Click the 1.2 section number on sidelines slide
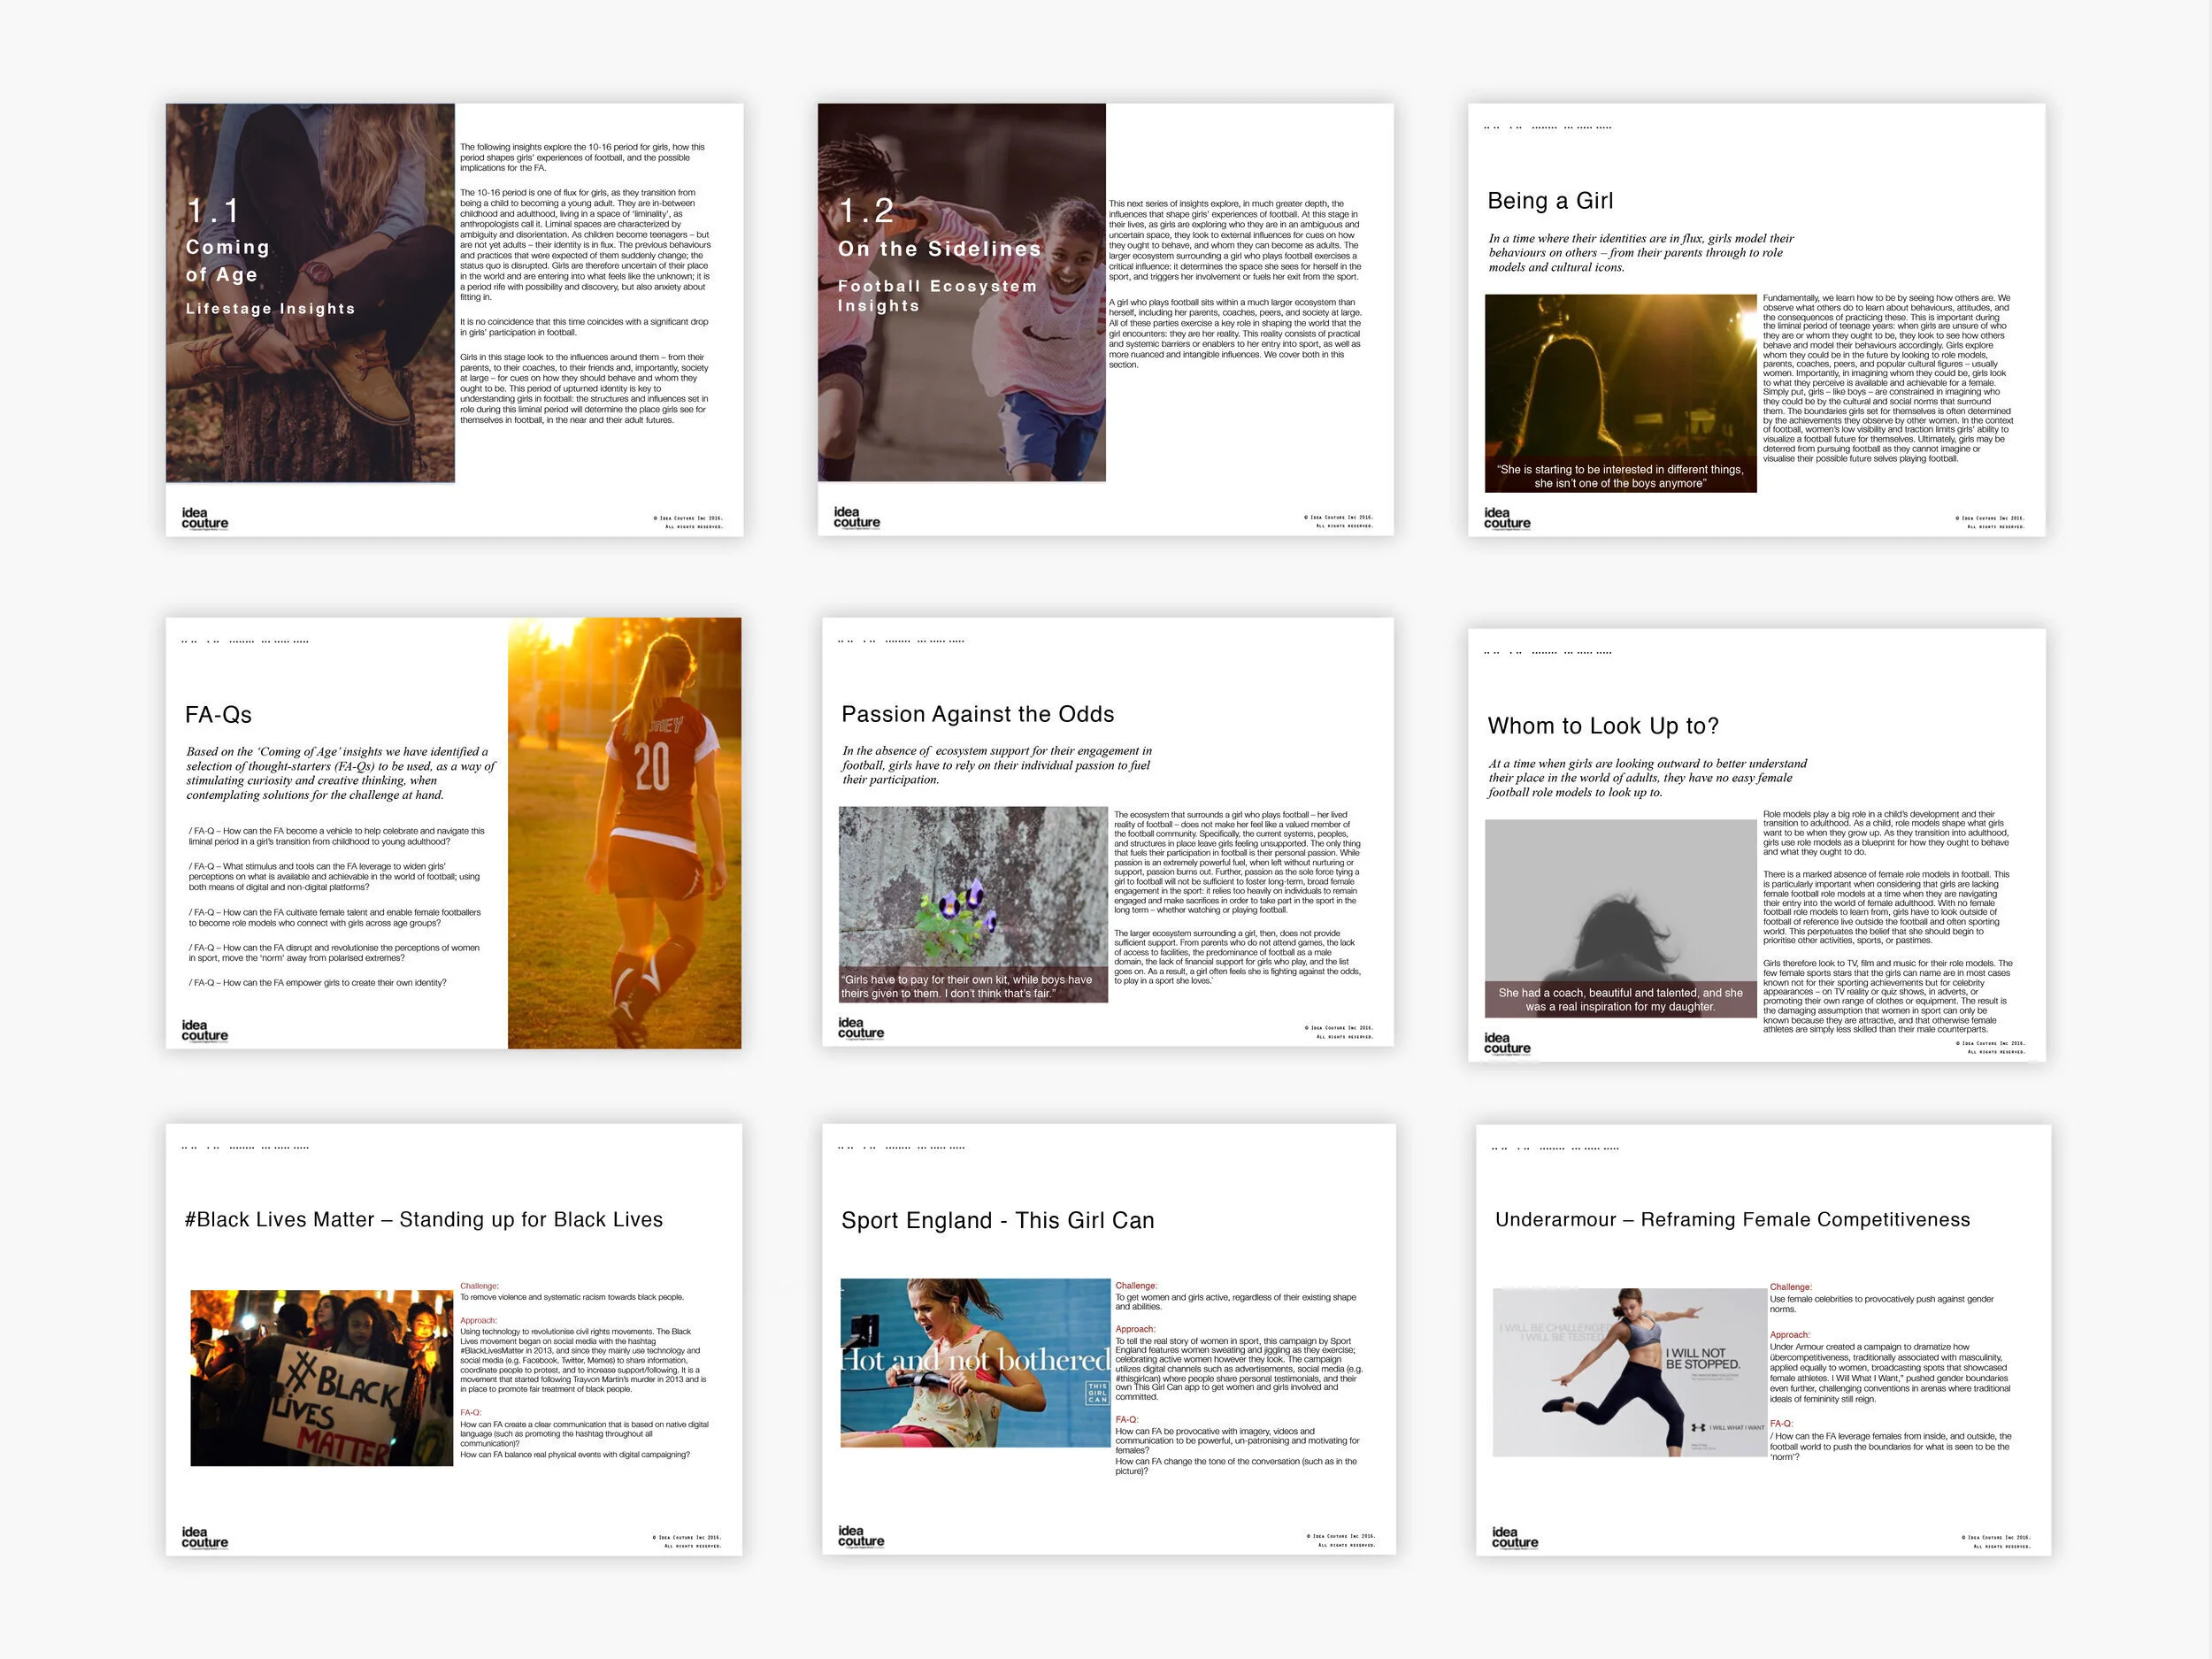The height and width of the screenshot is (1659, 2212). (x=866, y=211)
